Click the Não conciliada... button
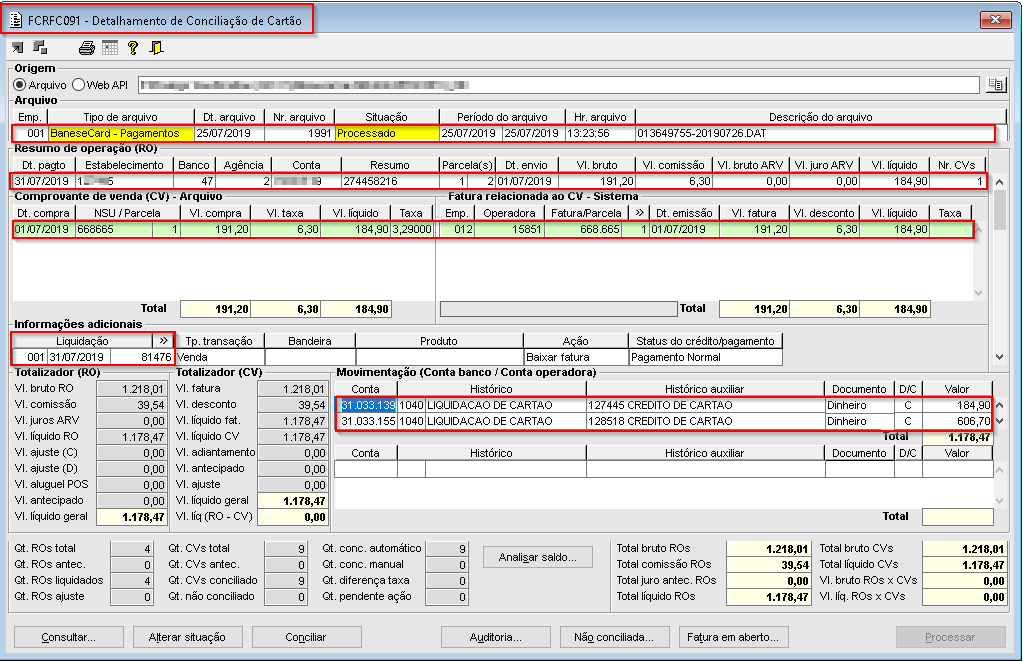Screen dimensions: 1023x661 pyautogui.click(x=614, y=637)
